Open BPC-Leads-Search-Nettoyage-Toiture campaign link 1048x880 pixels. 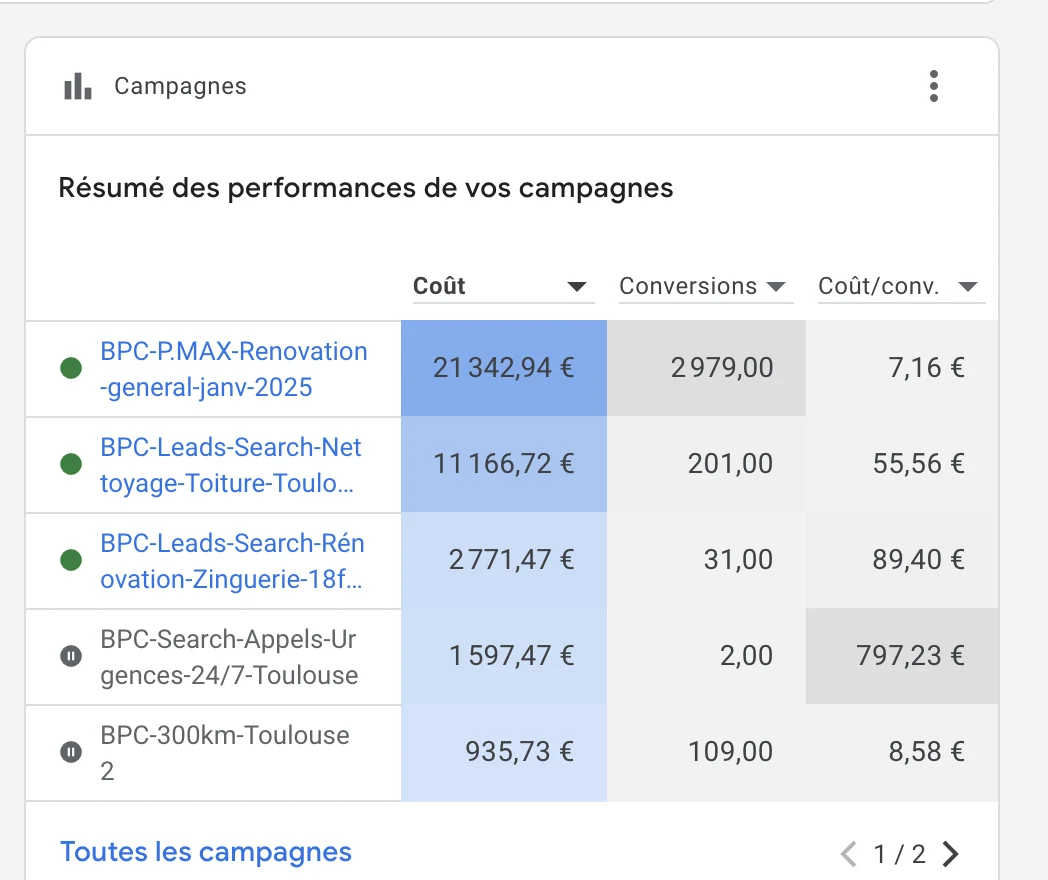[x=231, y=465]
